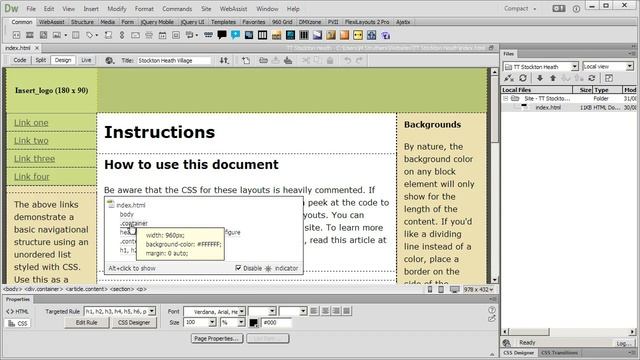Viewport: 640px width, 360px height.
Task: Open the Commands menu
Action: pos(177,9)
